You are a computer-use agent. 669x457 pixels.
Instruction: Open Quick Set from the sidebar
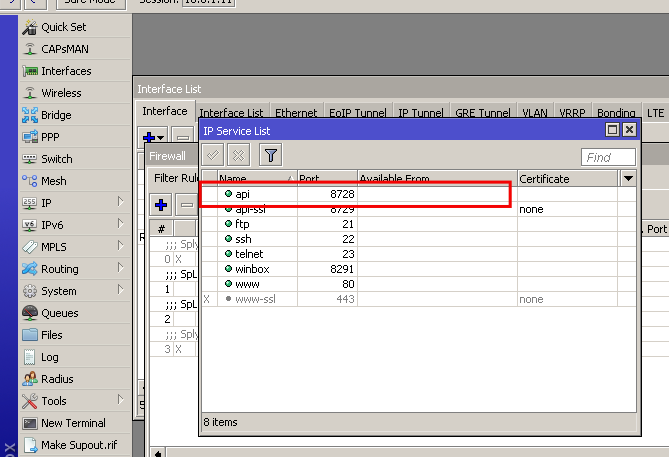point(75,27)
